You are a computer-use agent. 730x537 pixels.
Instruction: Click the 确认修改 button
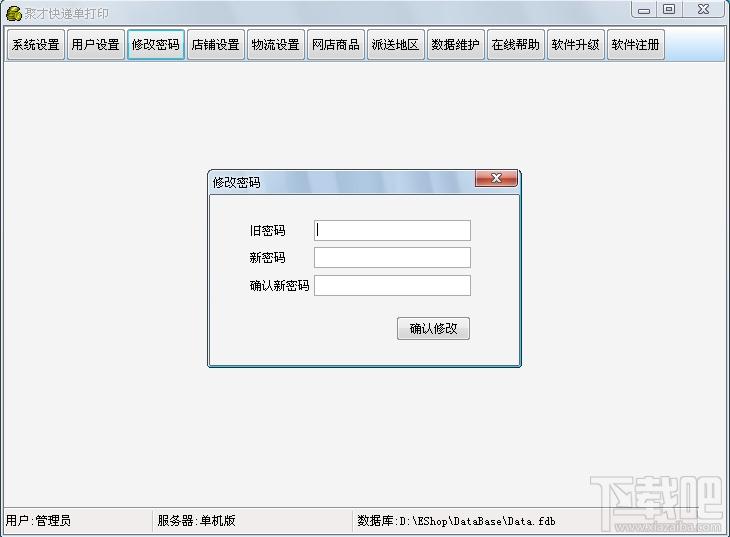(433, 329)
